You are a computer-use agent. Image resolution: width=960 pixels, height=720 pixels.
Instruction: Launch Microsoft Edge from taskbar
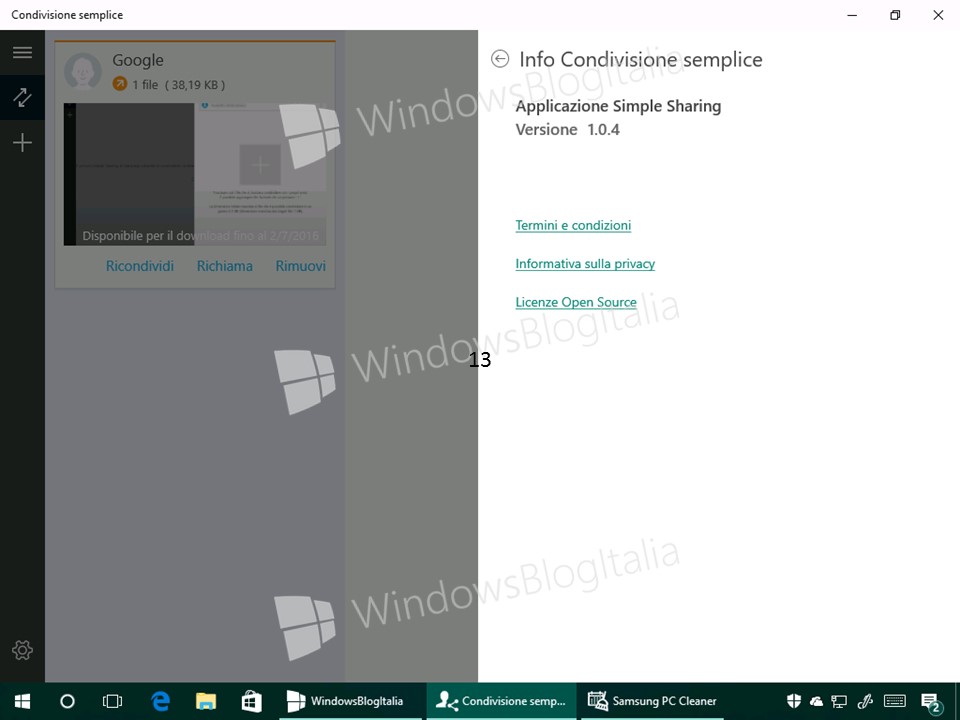tap(160, 701)
